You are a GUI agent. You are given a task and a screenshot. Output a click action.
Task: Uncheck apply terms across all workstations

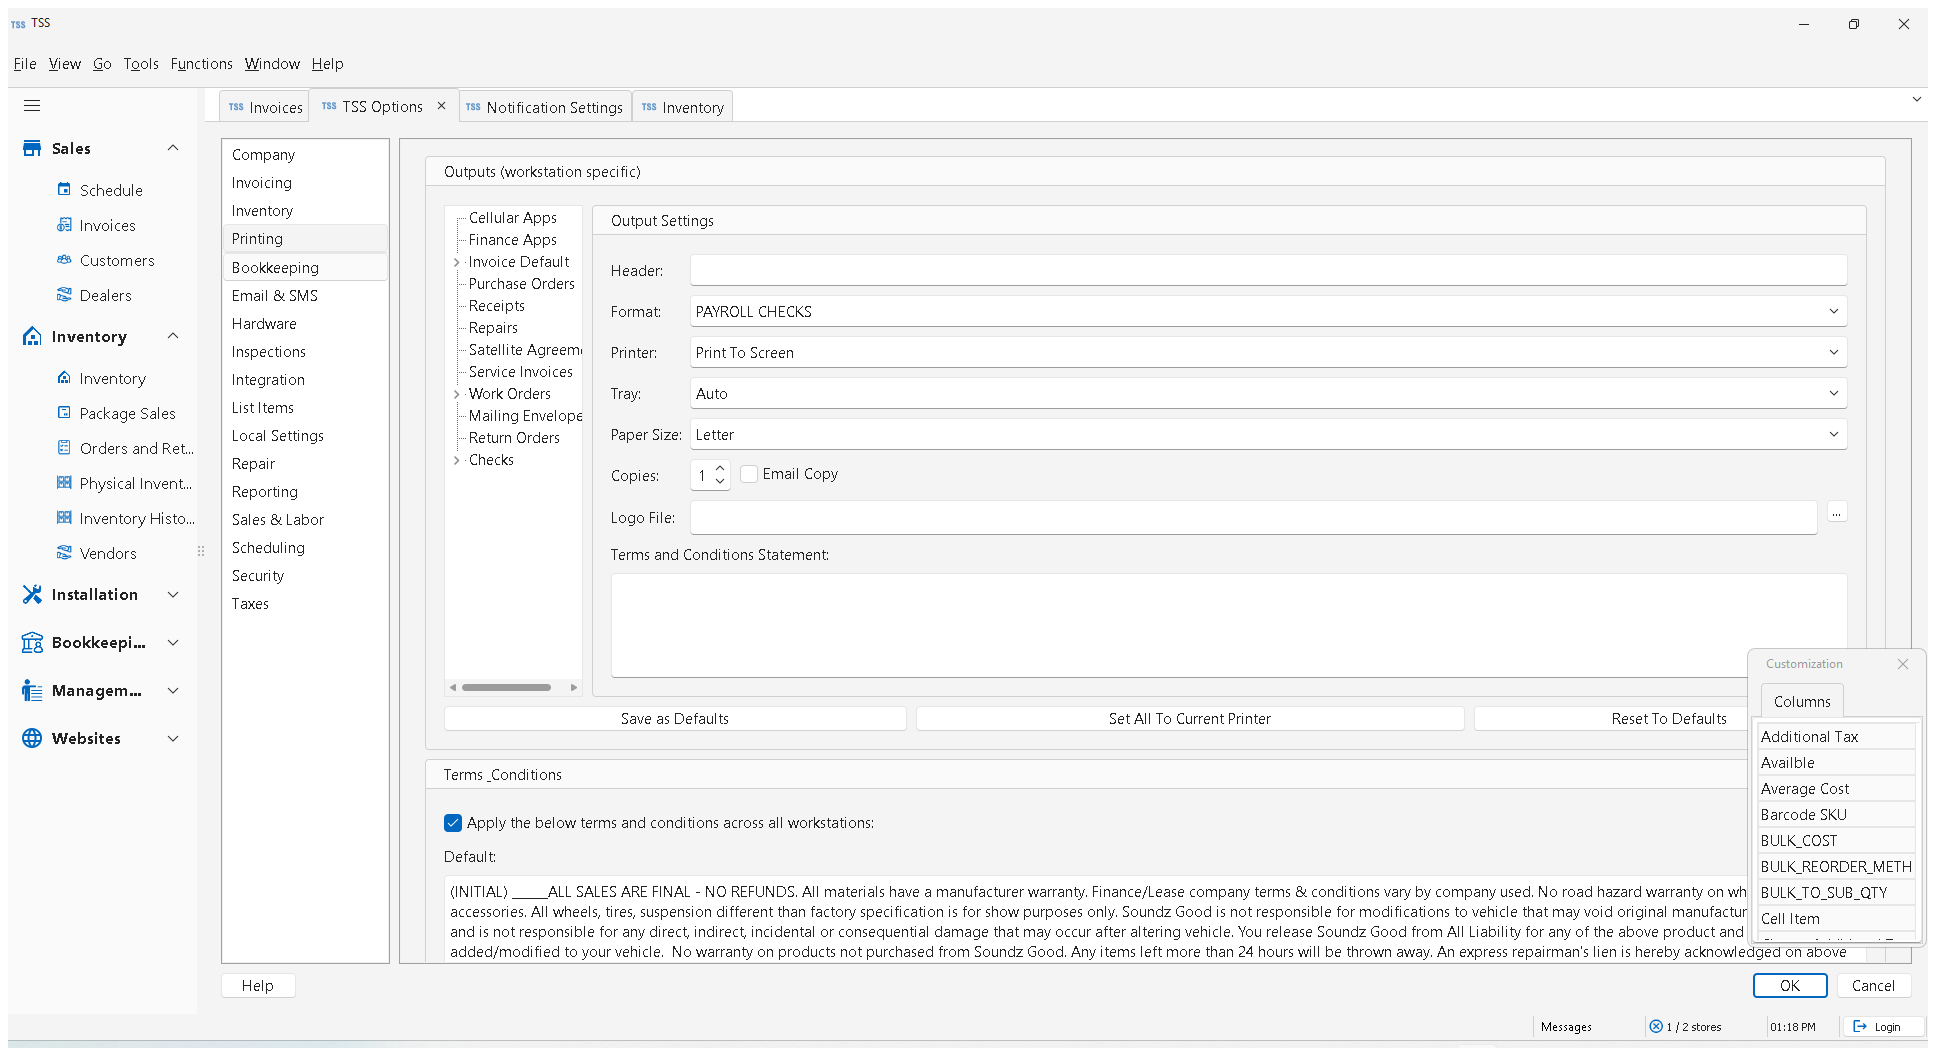(x=453, y=823)
